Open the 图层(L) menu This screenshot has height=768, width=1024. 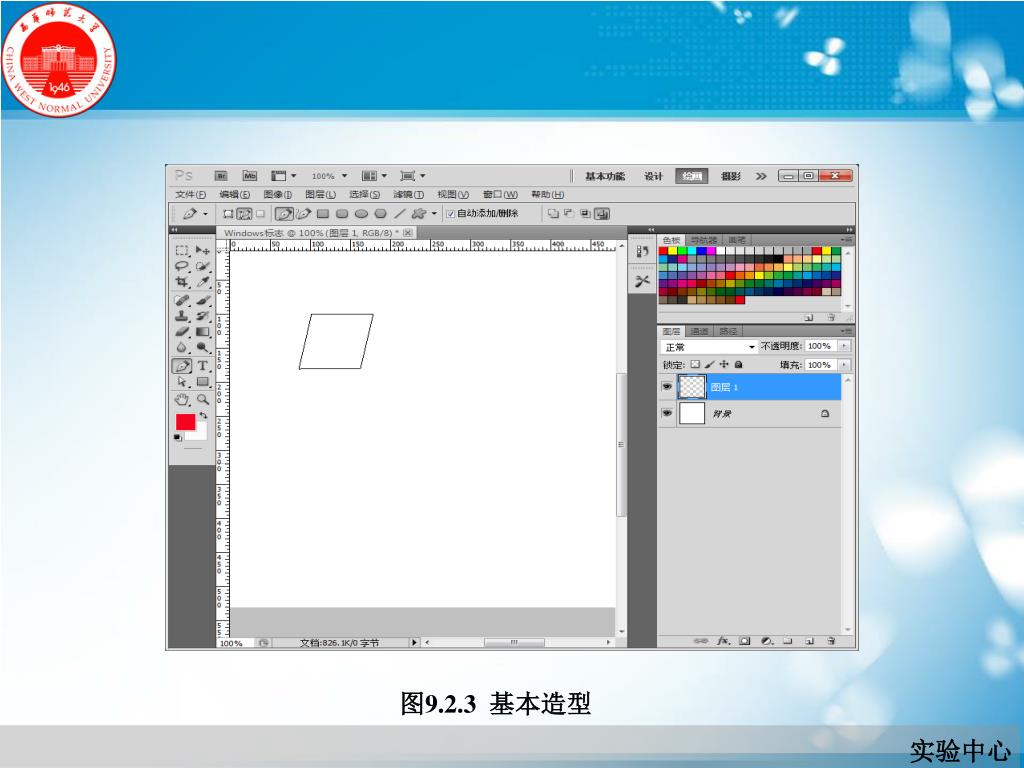320,195
